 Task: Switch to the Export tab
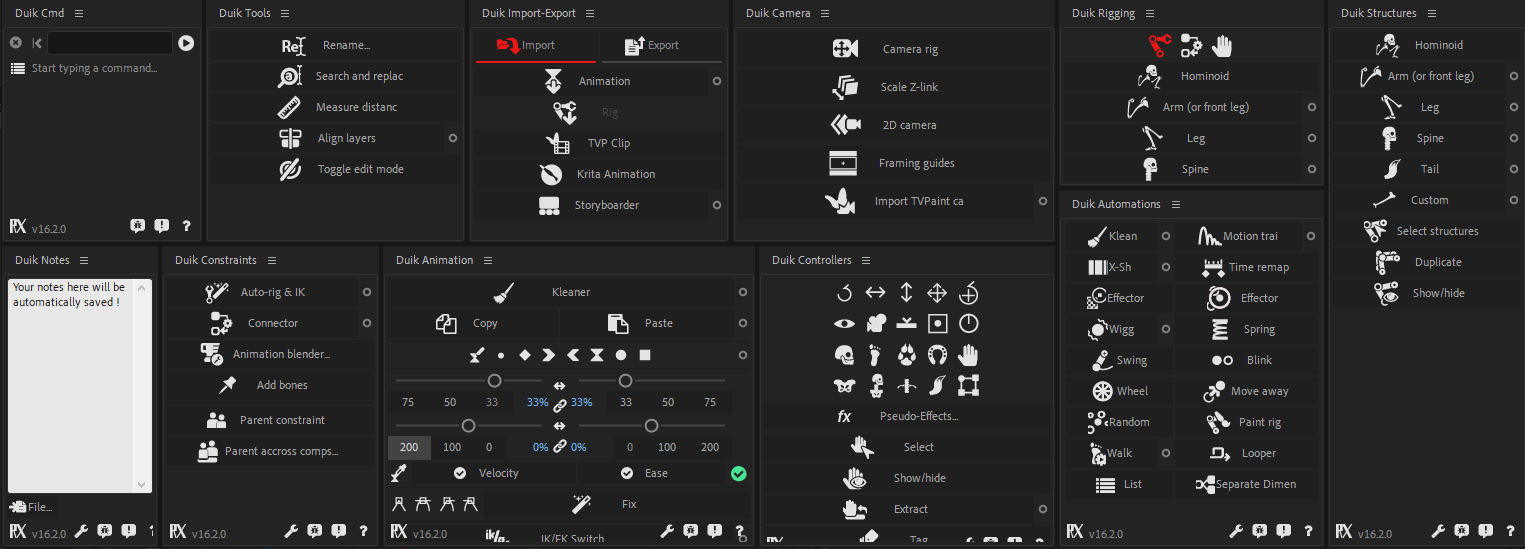(660, 46)
